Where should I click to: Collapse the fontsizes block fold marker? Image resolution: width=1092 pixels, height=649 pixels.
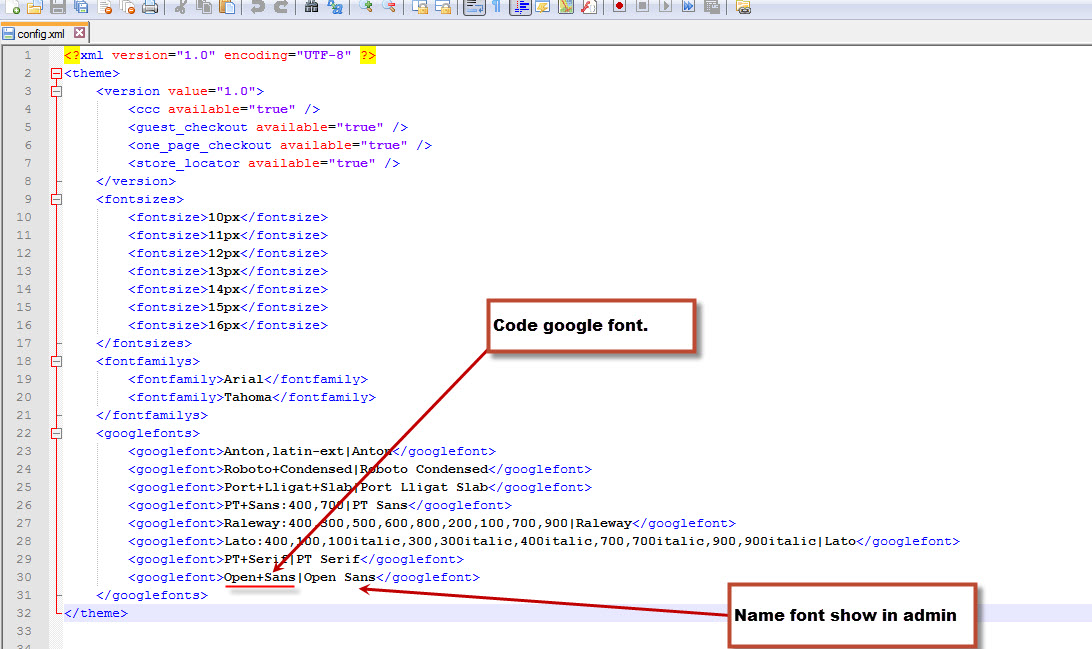point(56,199)
